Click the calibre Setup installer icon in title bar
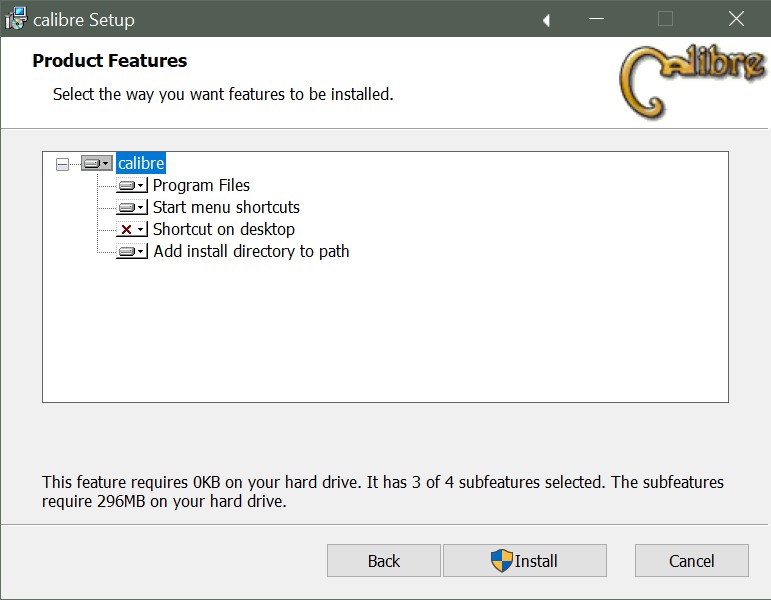This screenshot has width=771, height=600. pos(16,19)
